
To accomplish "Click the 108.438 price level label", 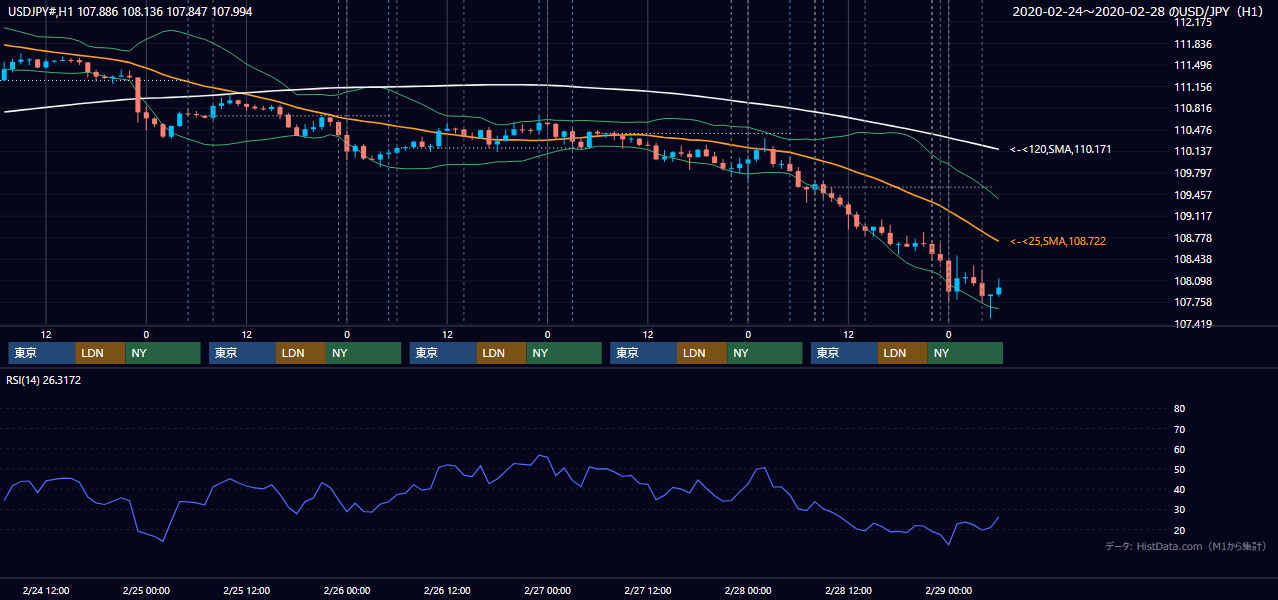I will pos(1192,259).
